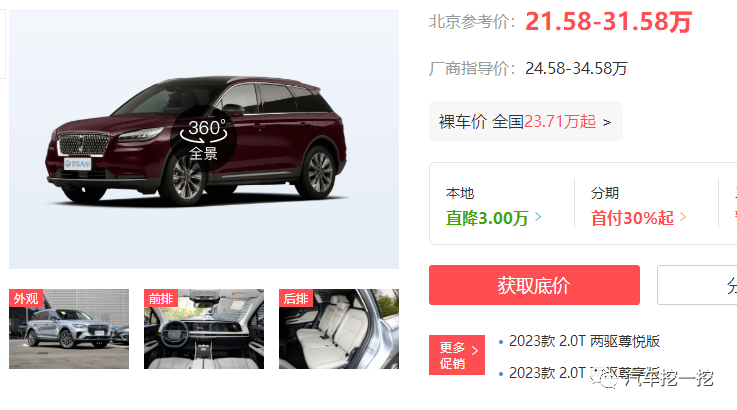Image resolution: width=737 pixels, height=410 pixels.
Task: Click the 获取底价 red button
Action: 534,285
